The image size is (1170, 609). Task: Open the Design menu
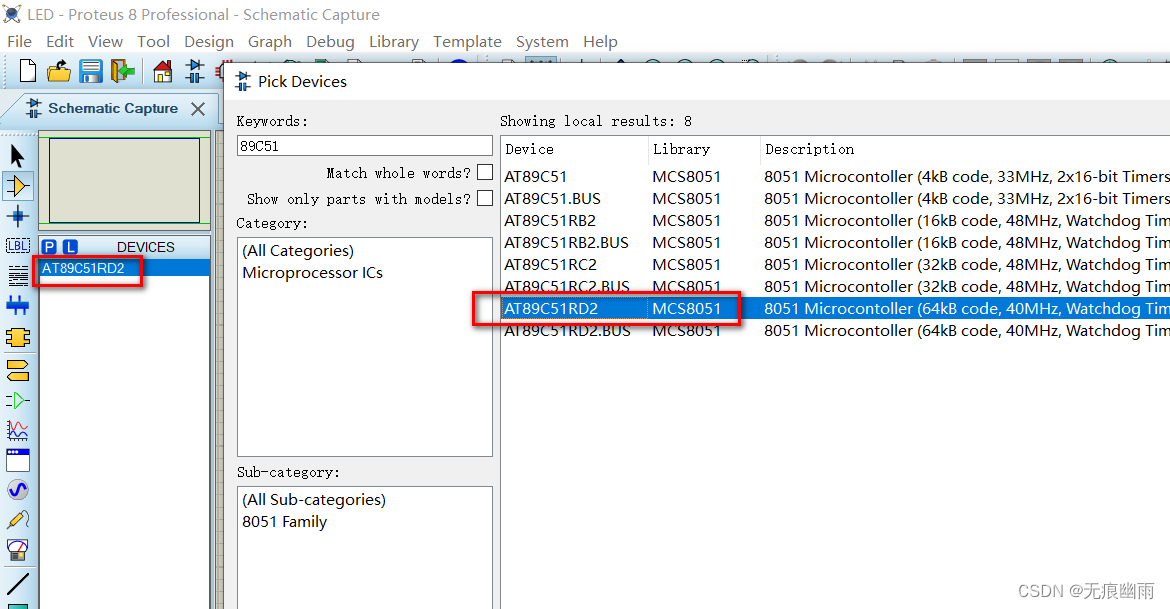tap(209, 42)
